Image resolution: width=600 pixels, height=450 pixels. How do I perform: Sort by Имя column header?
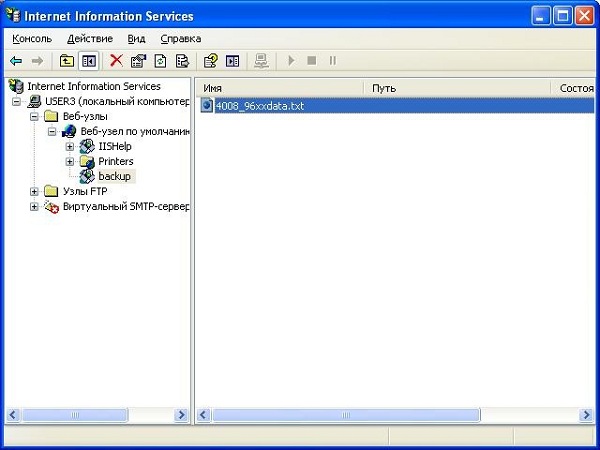coord(280,88)
